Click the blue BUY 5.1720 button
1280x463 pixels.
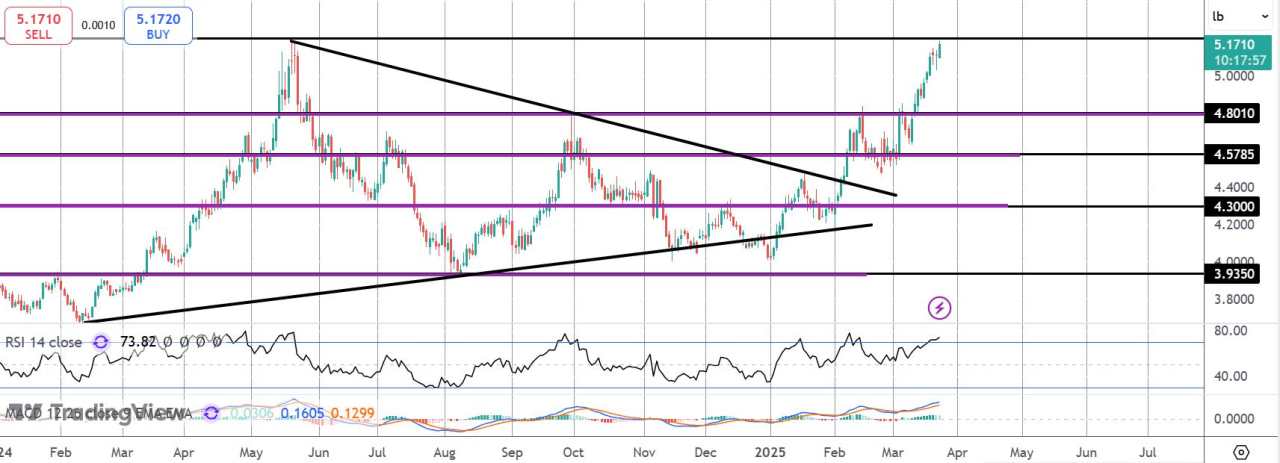[158, 24]
